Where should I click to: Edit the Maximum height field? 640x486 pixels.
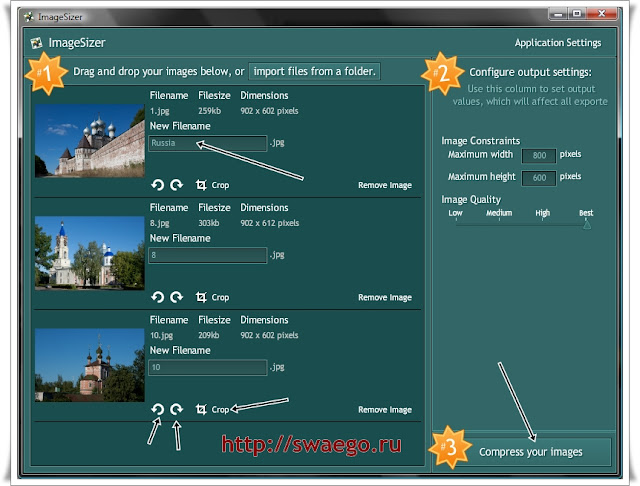539,178
